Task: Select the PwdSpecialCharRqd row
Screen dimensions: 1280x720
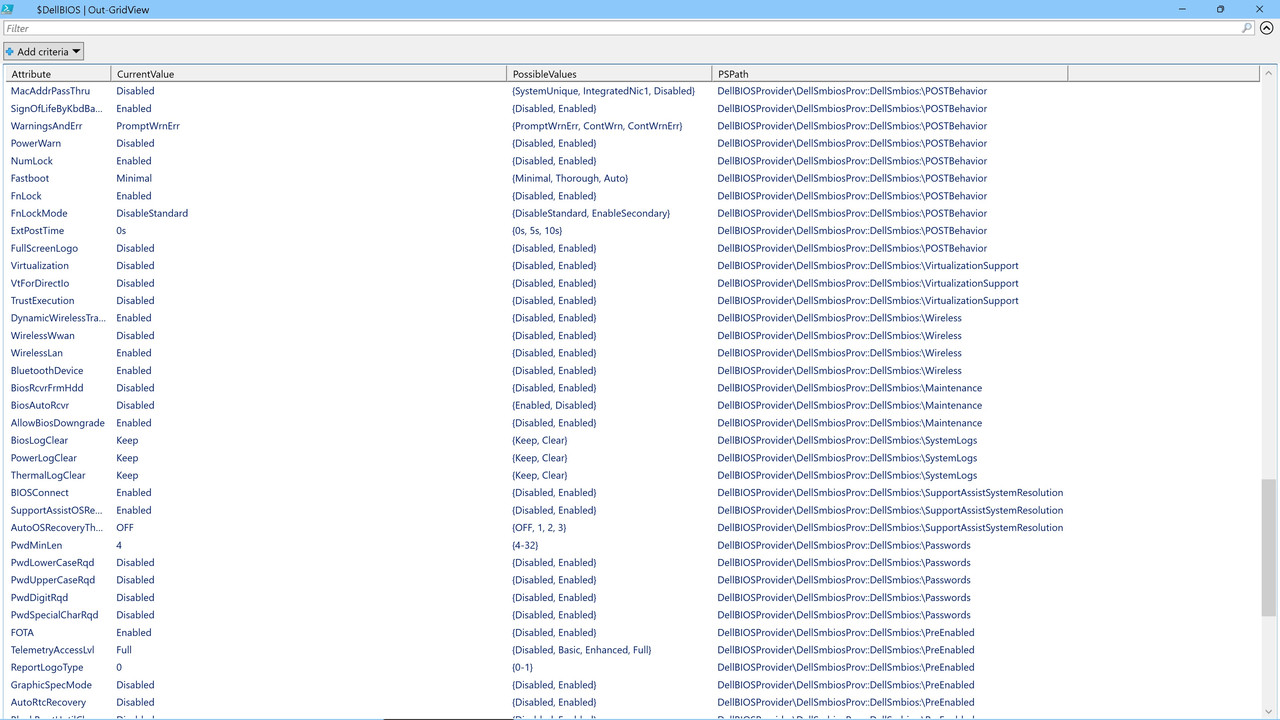Action: (x=632, y=615)
